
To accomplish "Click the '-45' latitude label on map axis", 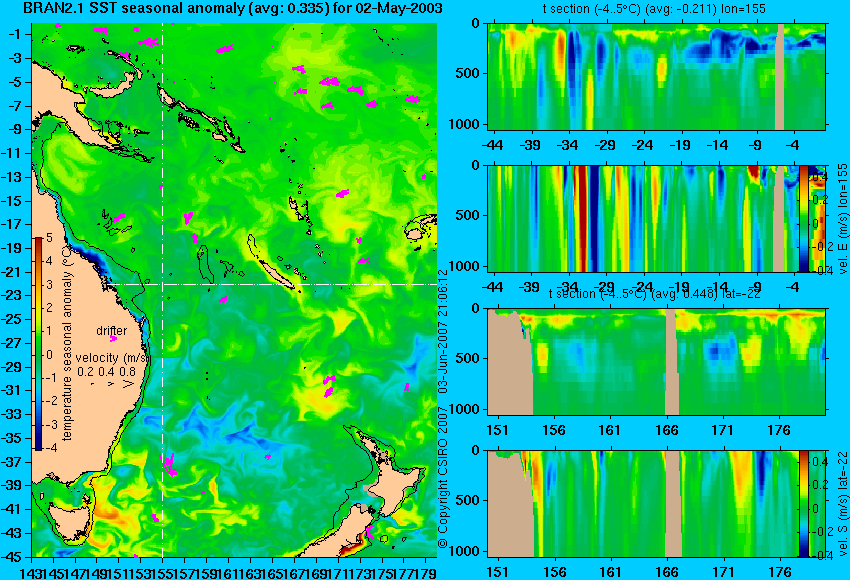I will [x=12, y=557].
